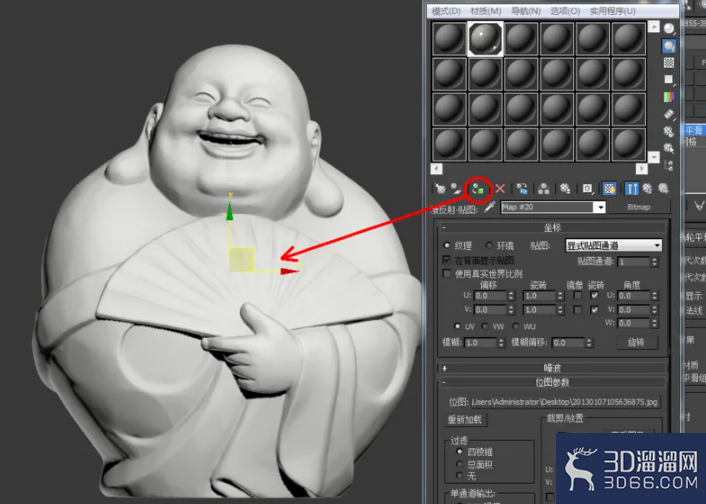Expand the 噪波 rollout
This screenshot has height=504, width=706.
click(552, 368)
